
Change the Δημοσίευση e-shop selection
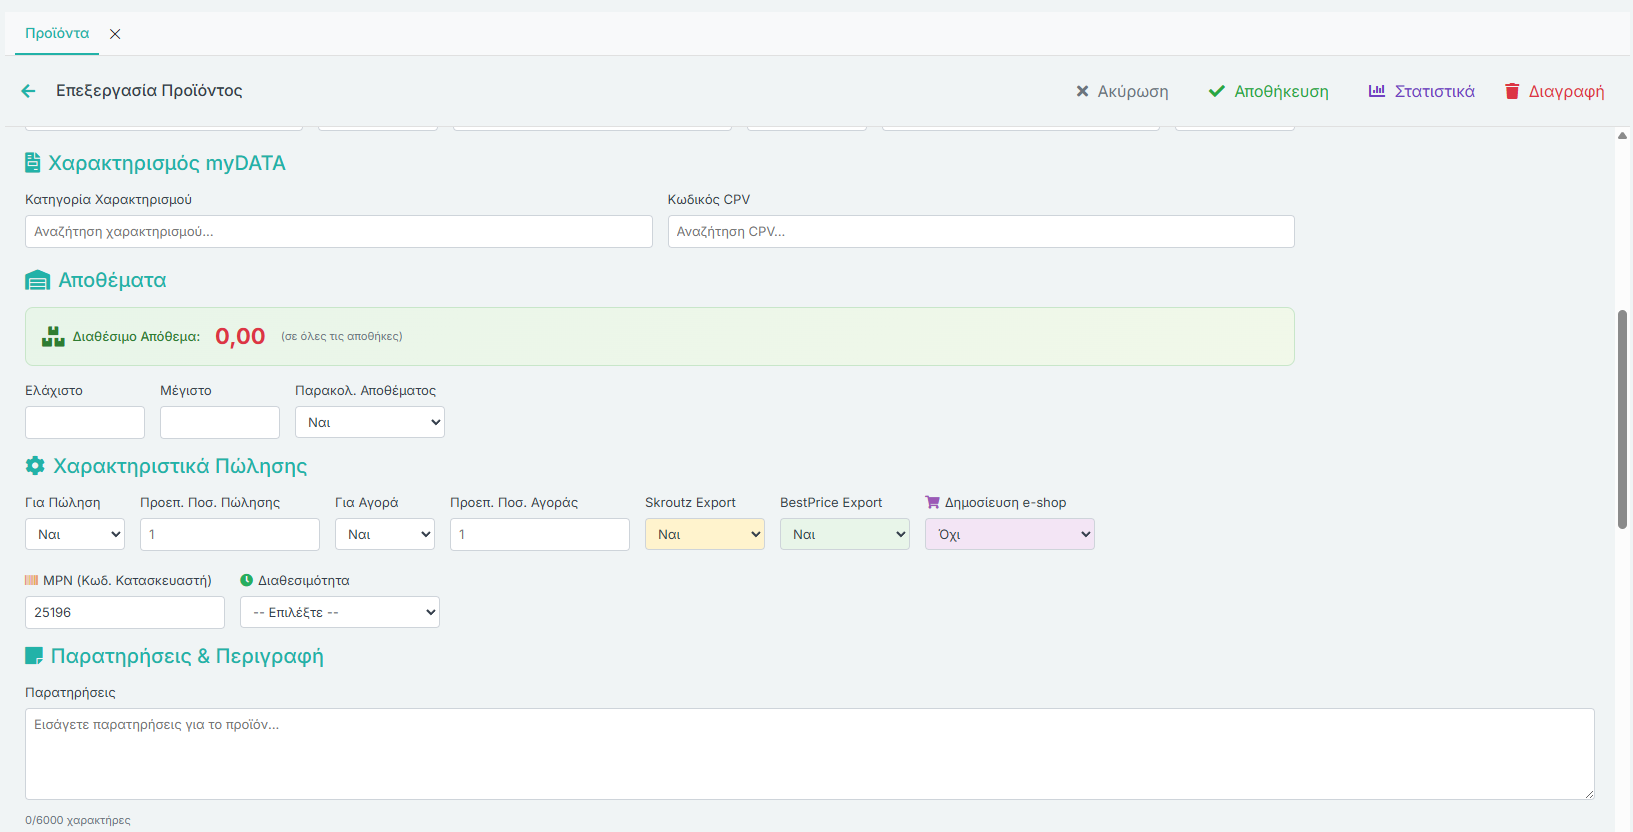pos(1010,534)
